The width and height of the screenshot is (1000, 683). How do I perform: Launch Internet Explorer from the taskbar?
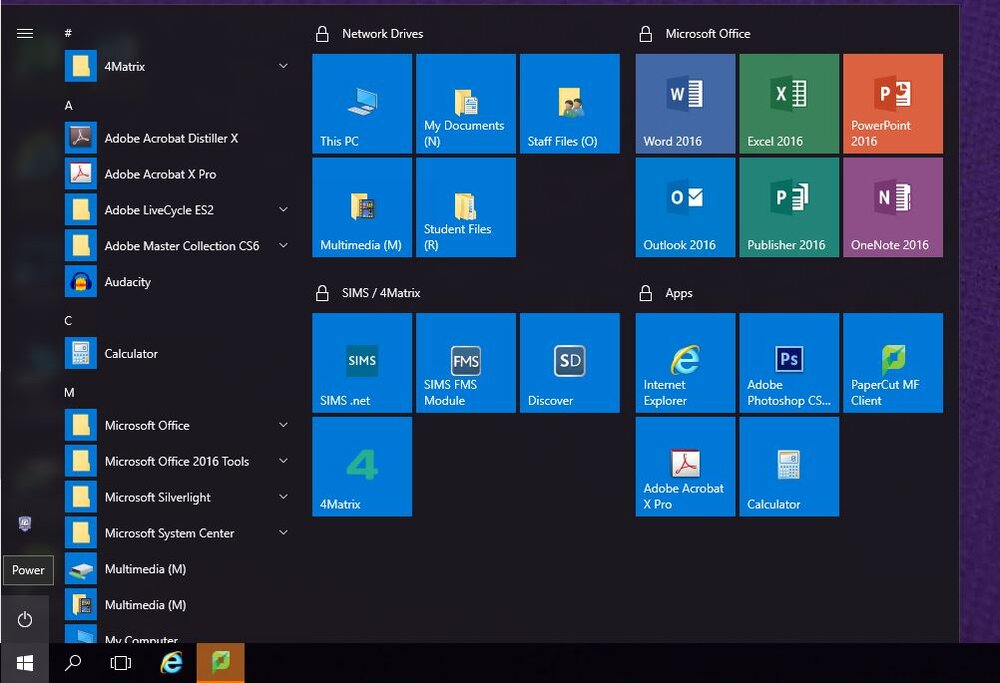(171, 663)
